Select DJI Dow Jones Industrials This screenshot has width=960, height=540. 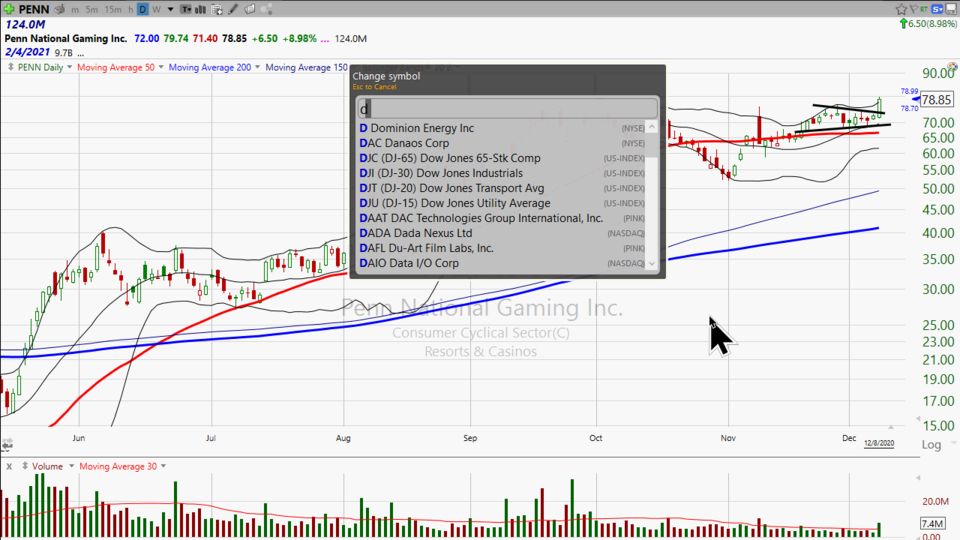[x=502, y=173]
